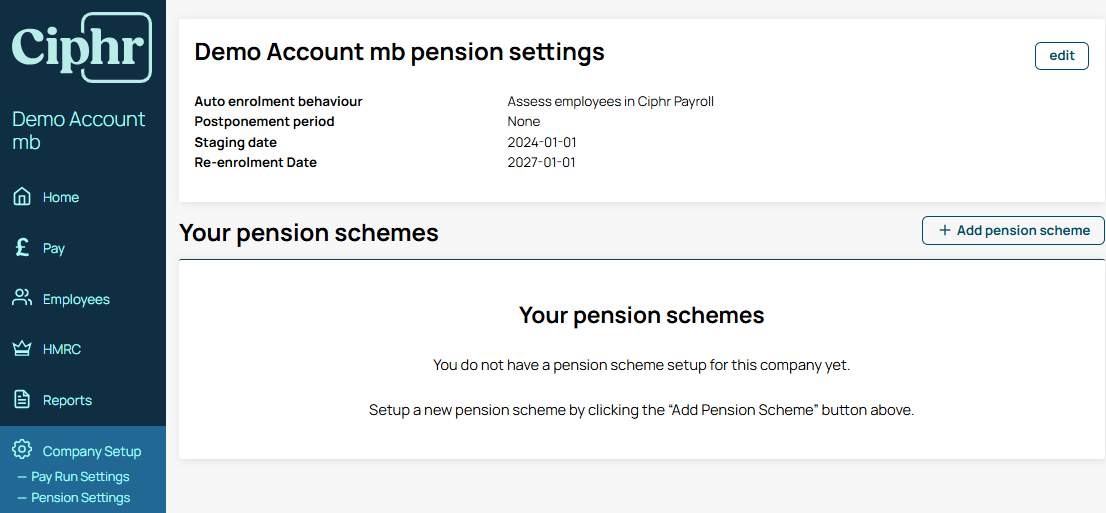The width and height of the screenshot is (1106, 513).
Task: Click the Demo Account mb company name
Action: coord(79,131)
